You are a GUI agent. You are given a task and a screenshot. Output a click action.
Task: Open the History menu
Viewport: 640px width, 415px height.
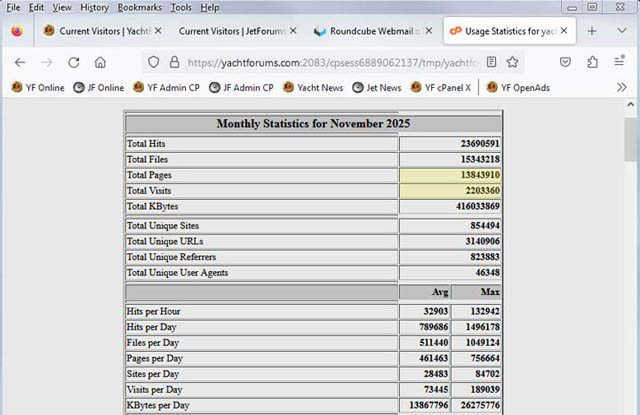tap(94, 7)
